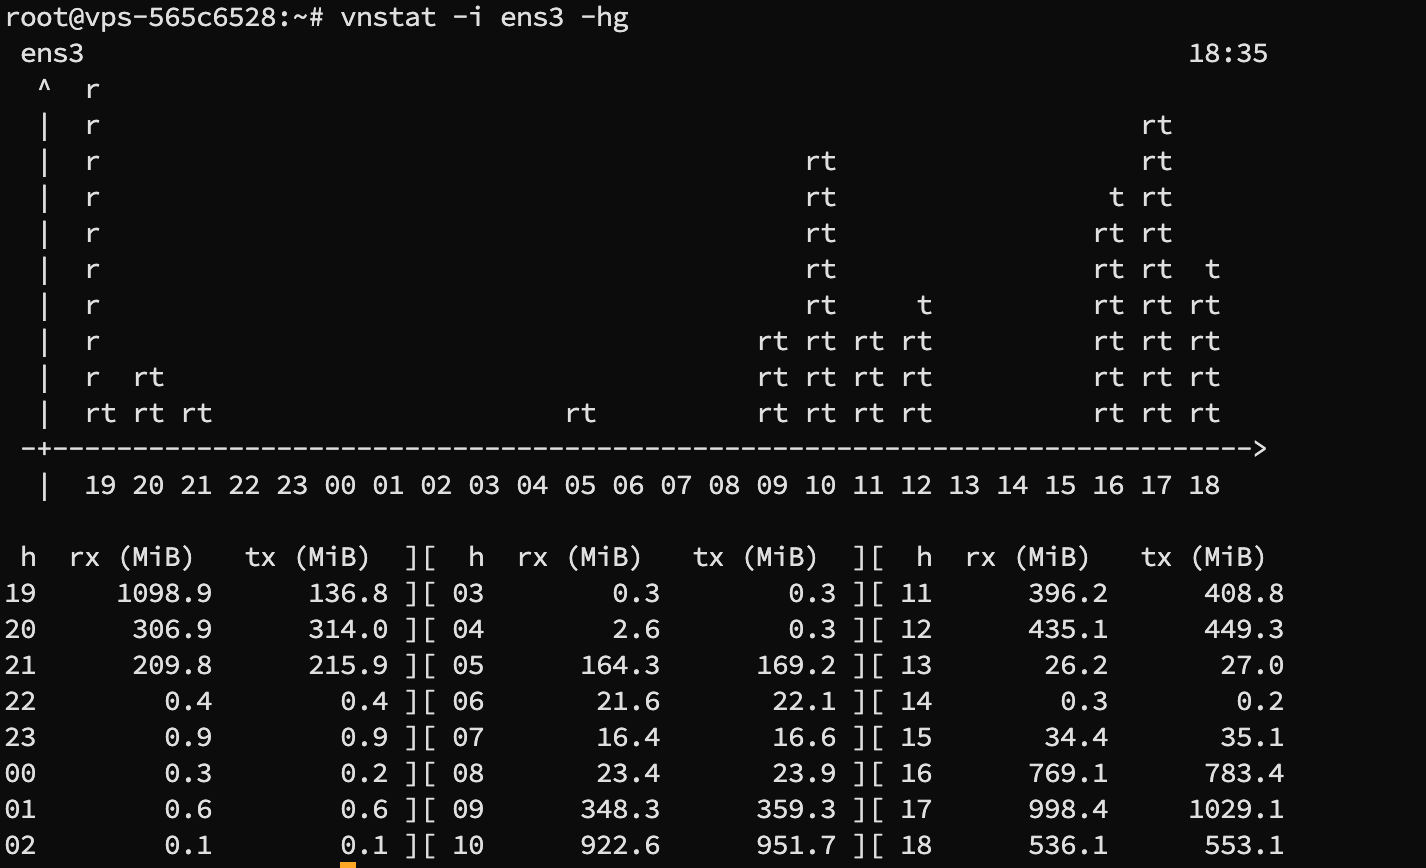The image size is (1426, 868).
Task: Select the 1029.1 tx value for hour 17
Action: 1236,809
